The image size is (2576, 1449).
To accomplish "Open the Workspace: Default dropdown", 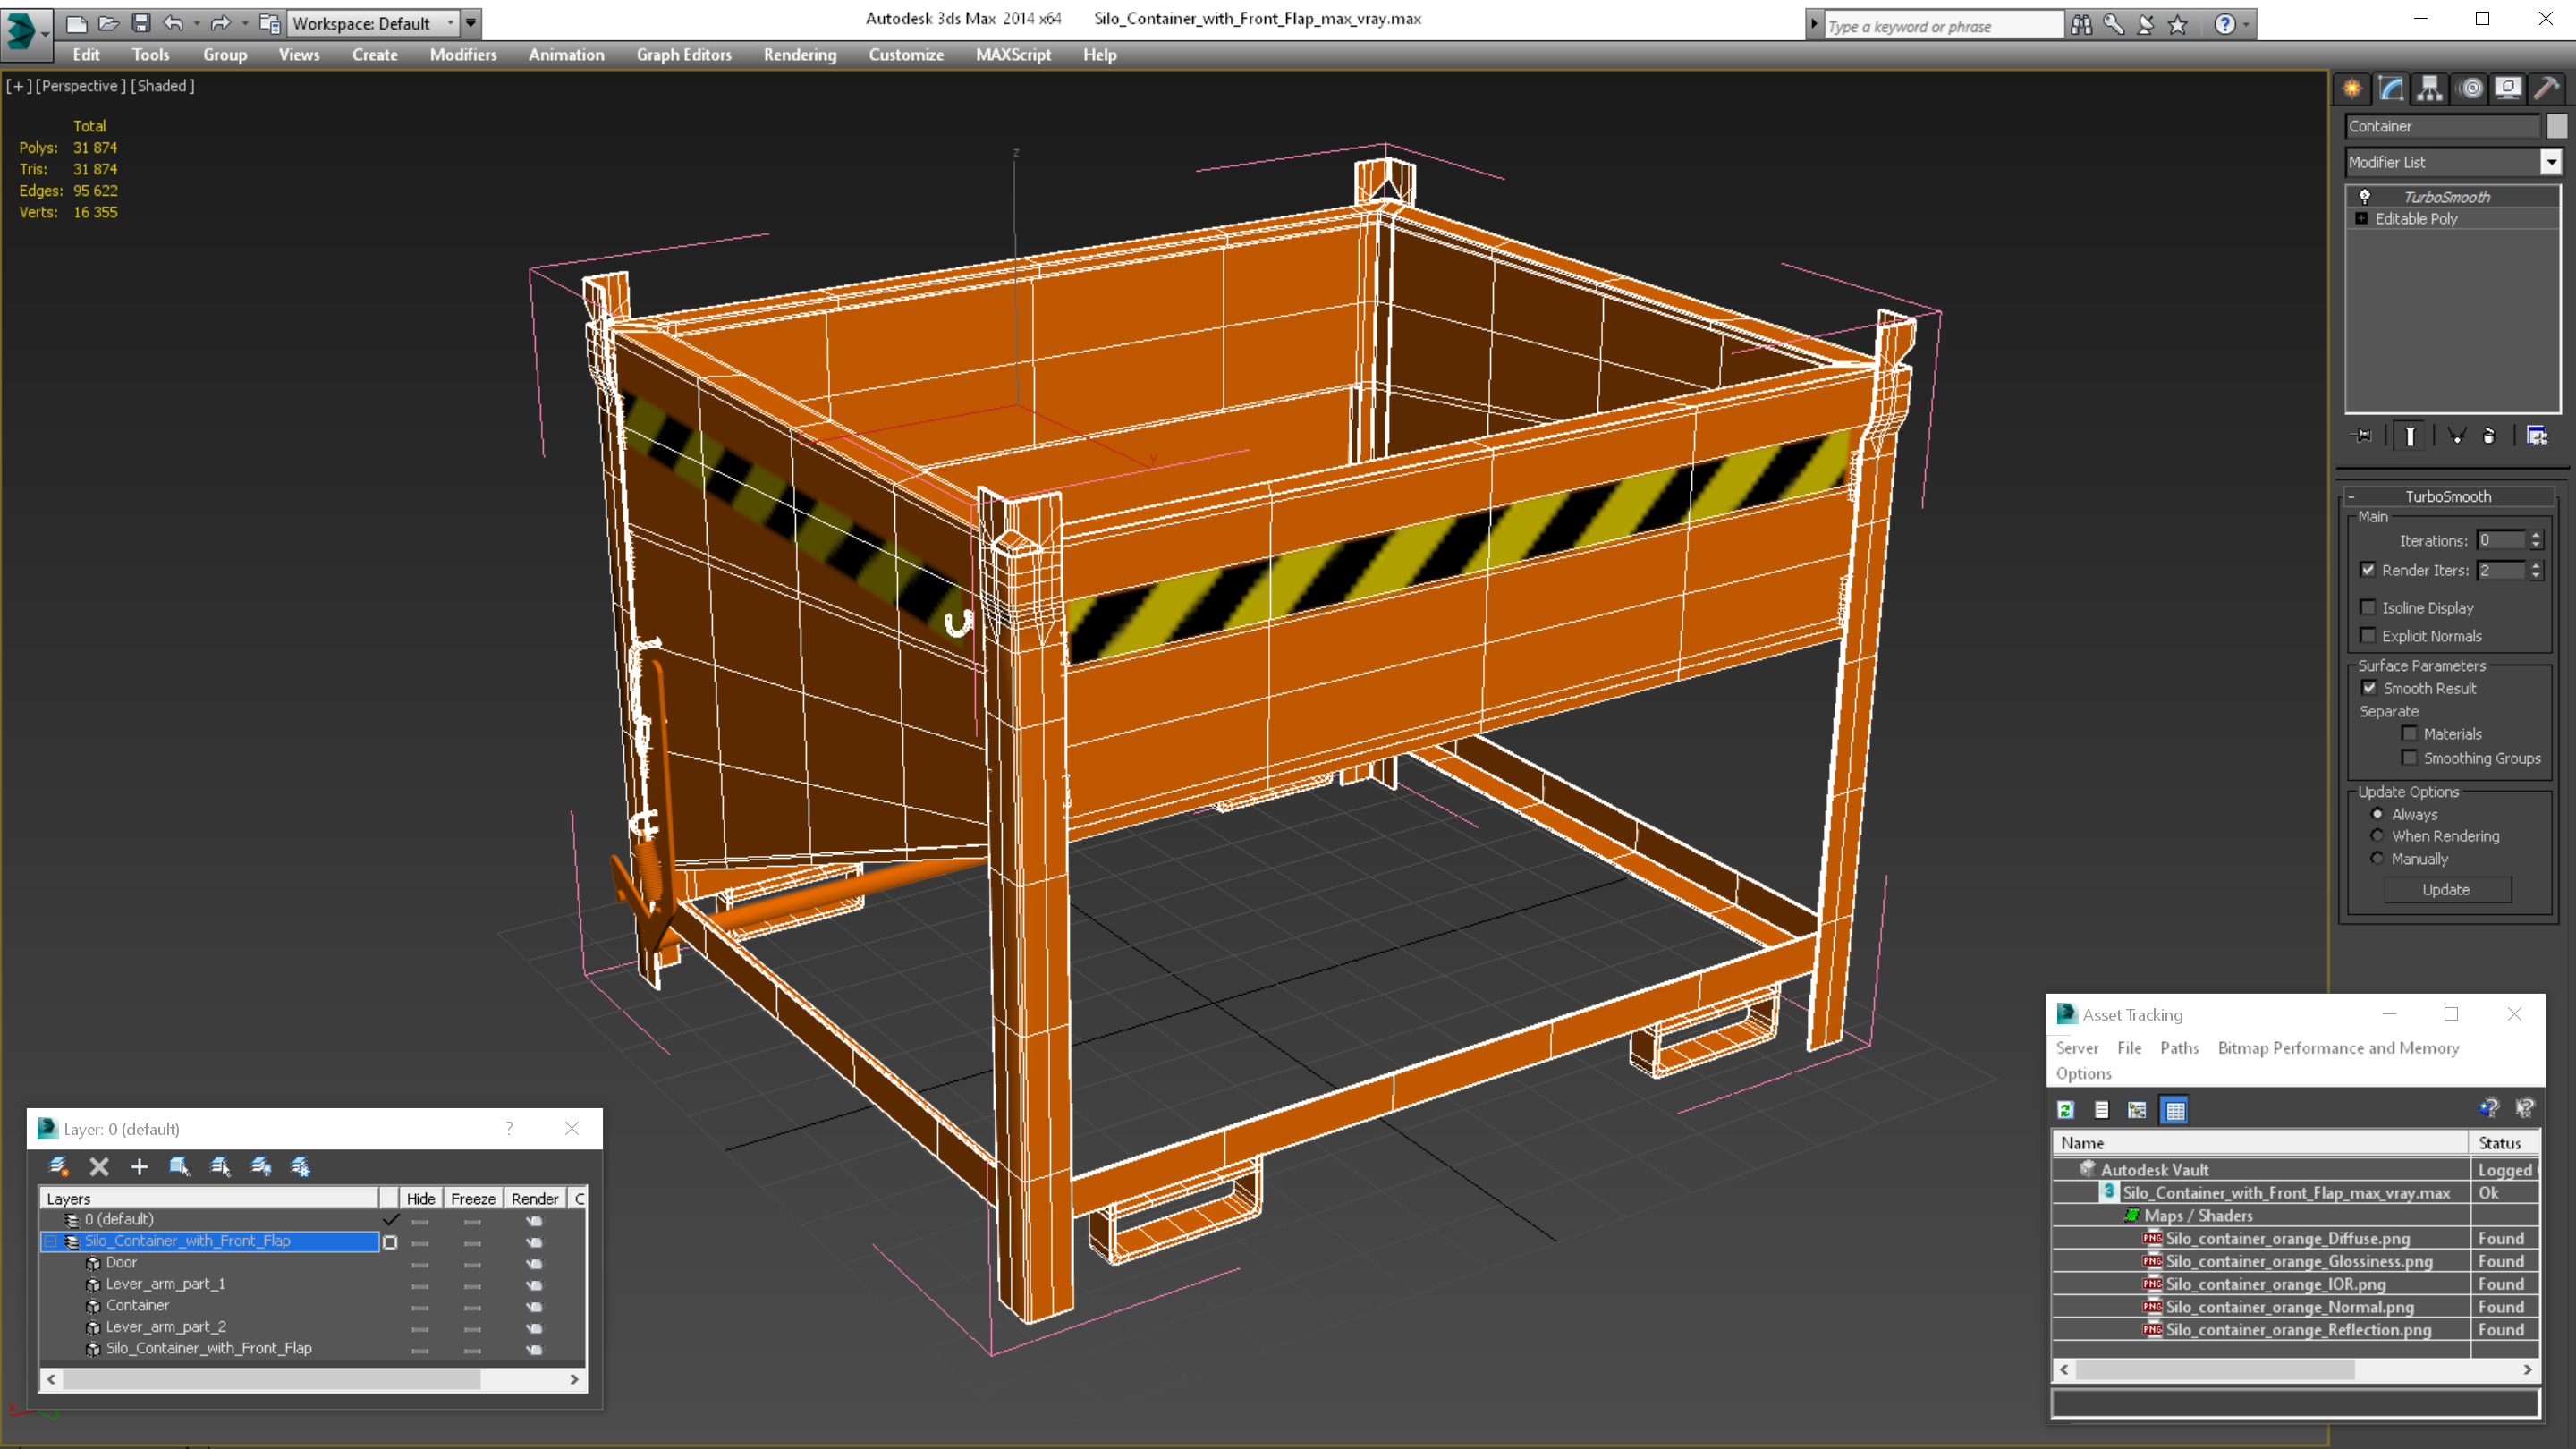I will [372, 23].
